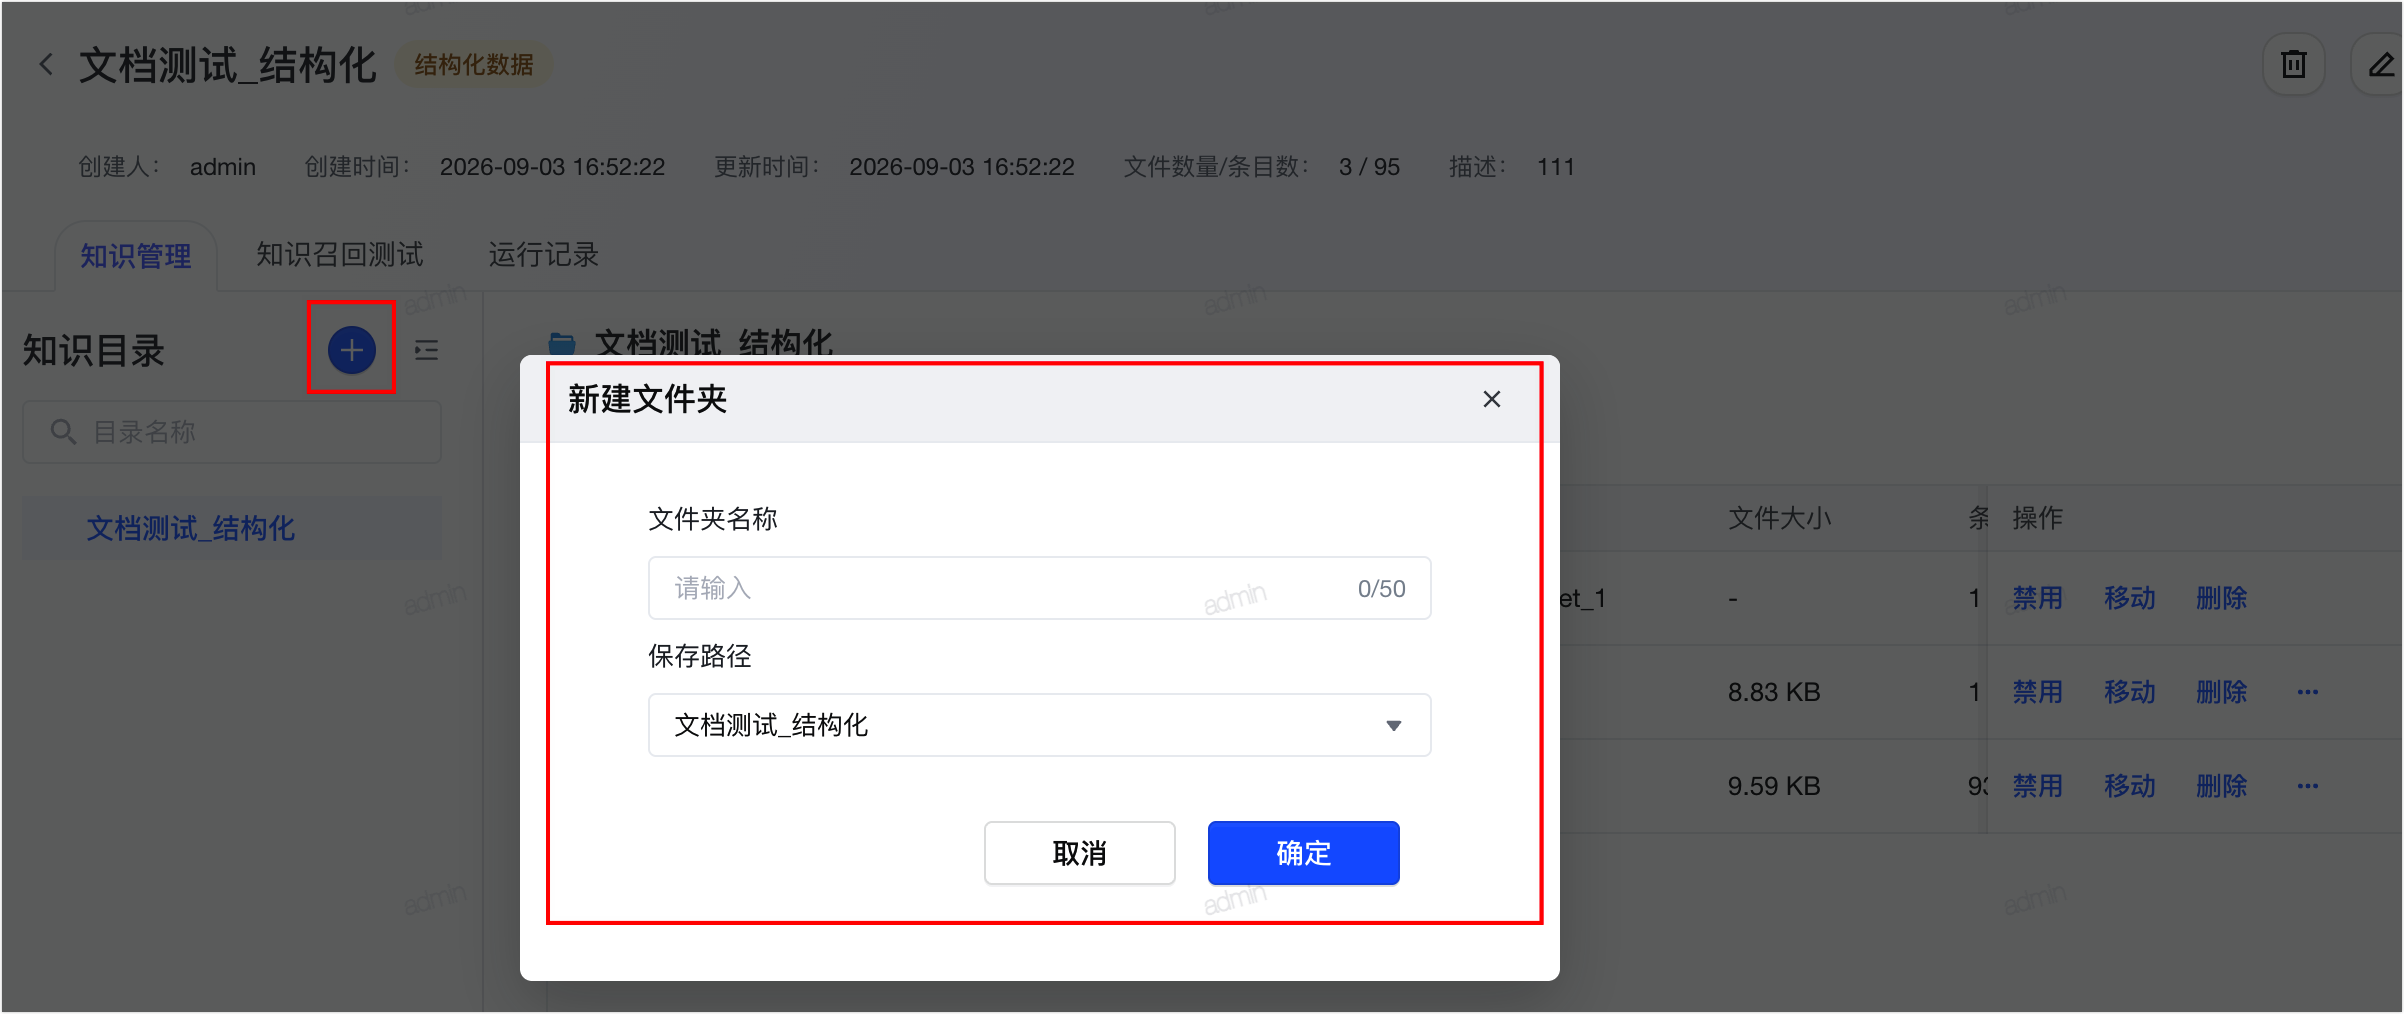Click the 8.83 KB file size cell
The image size is (2404, 1014).
tap(1774, 692)
